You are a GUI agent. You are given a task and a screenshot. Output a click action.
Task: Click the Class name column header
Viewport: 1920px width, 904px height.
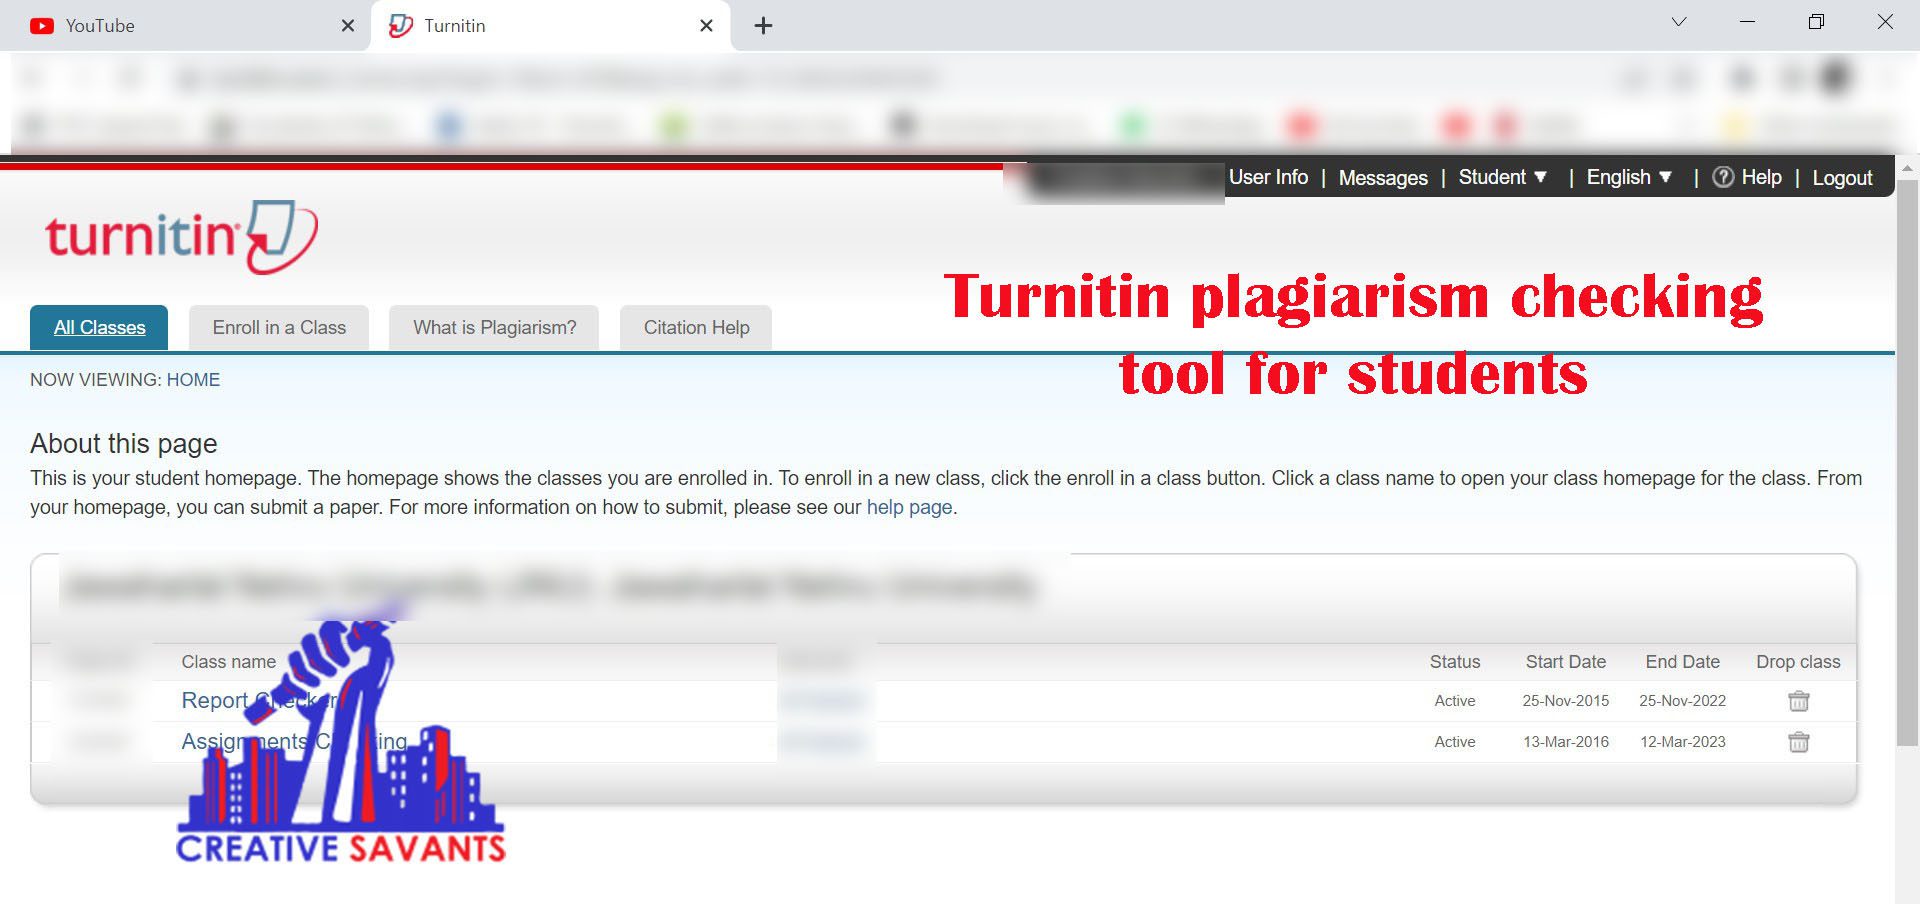tap(228, 662)
